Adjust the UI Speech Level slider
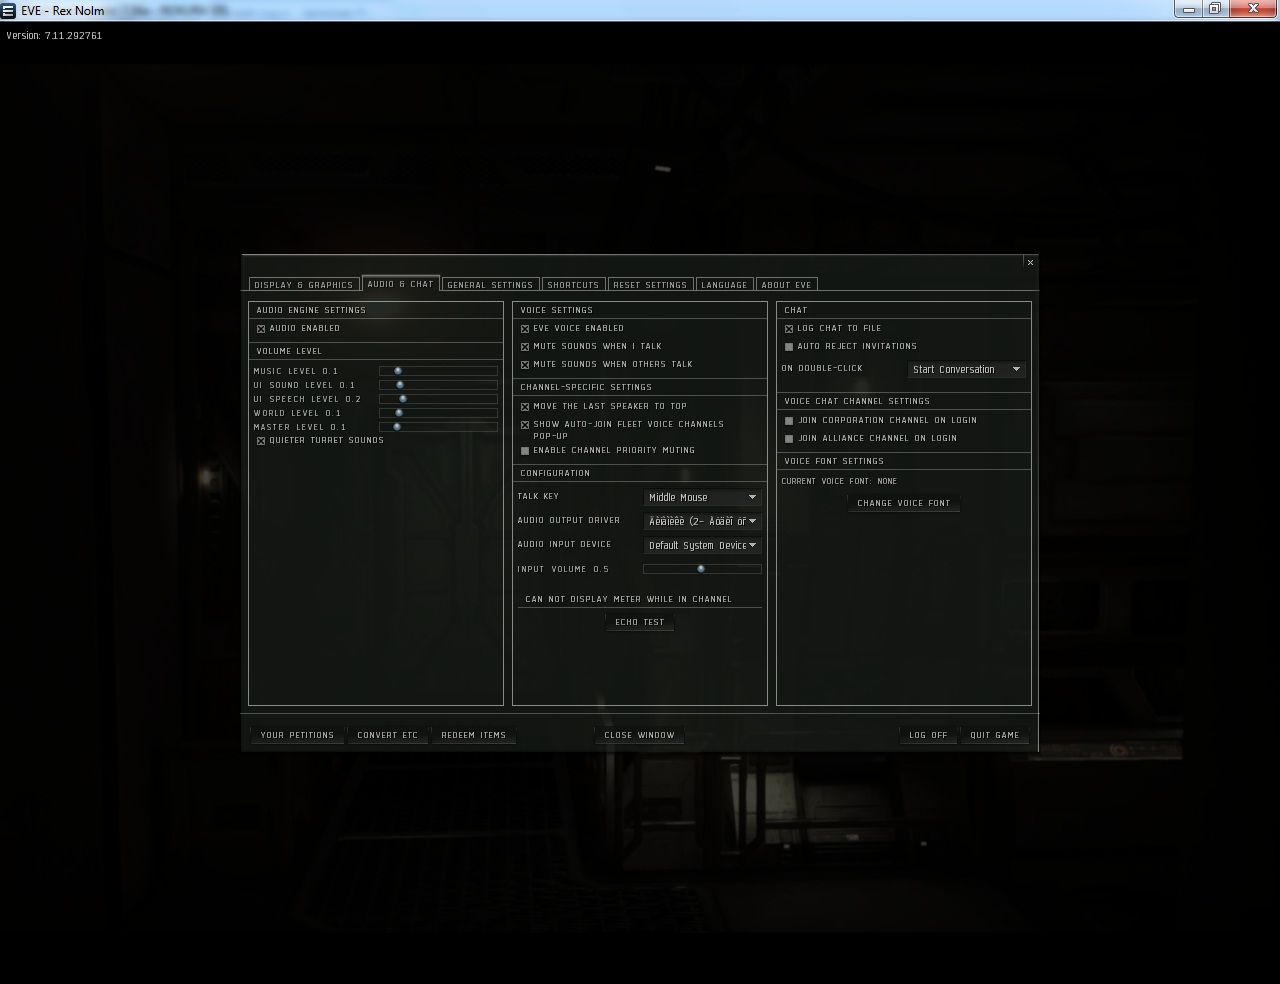The image size is (1280, 984). (438, 399)
